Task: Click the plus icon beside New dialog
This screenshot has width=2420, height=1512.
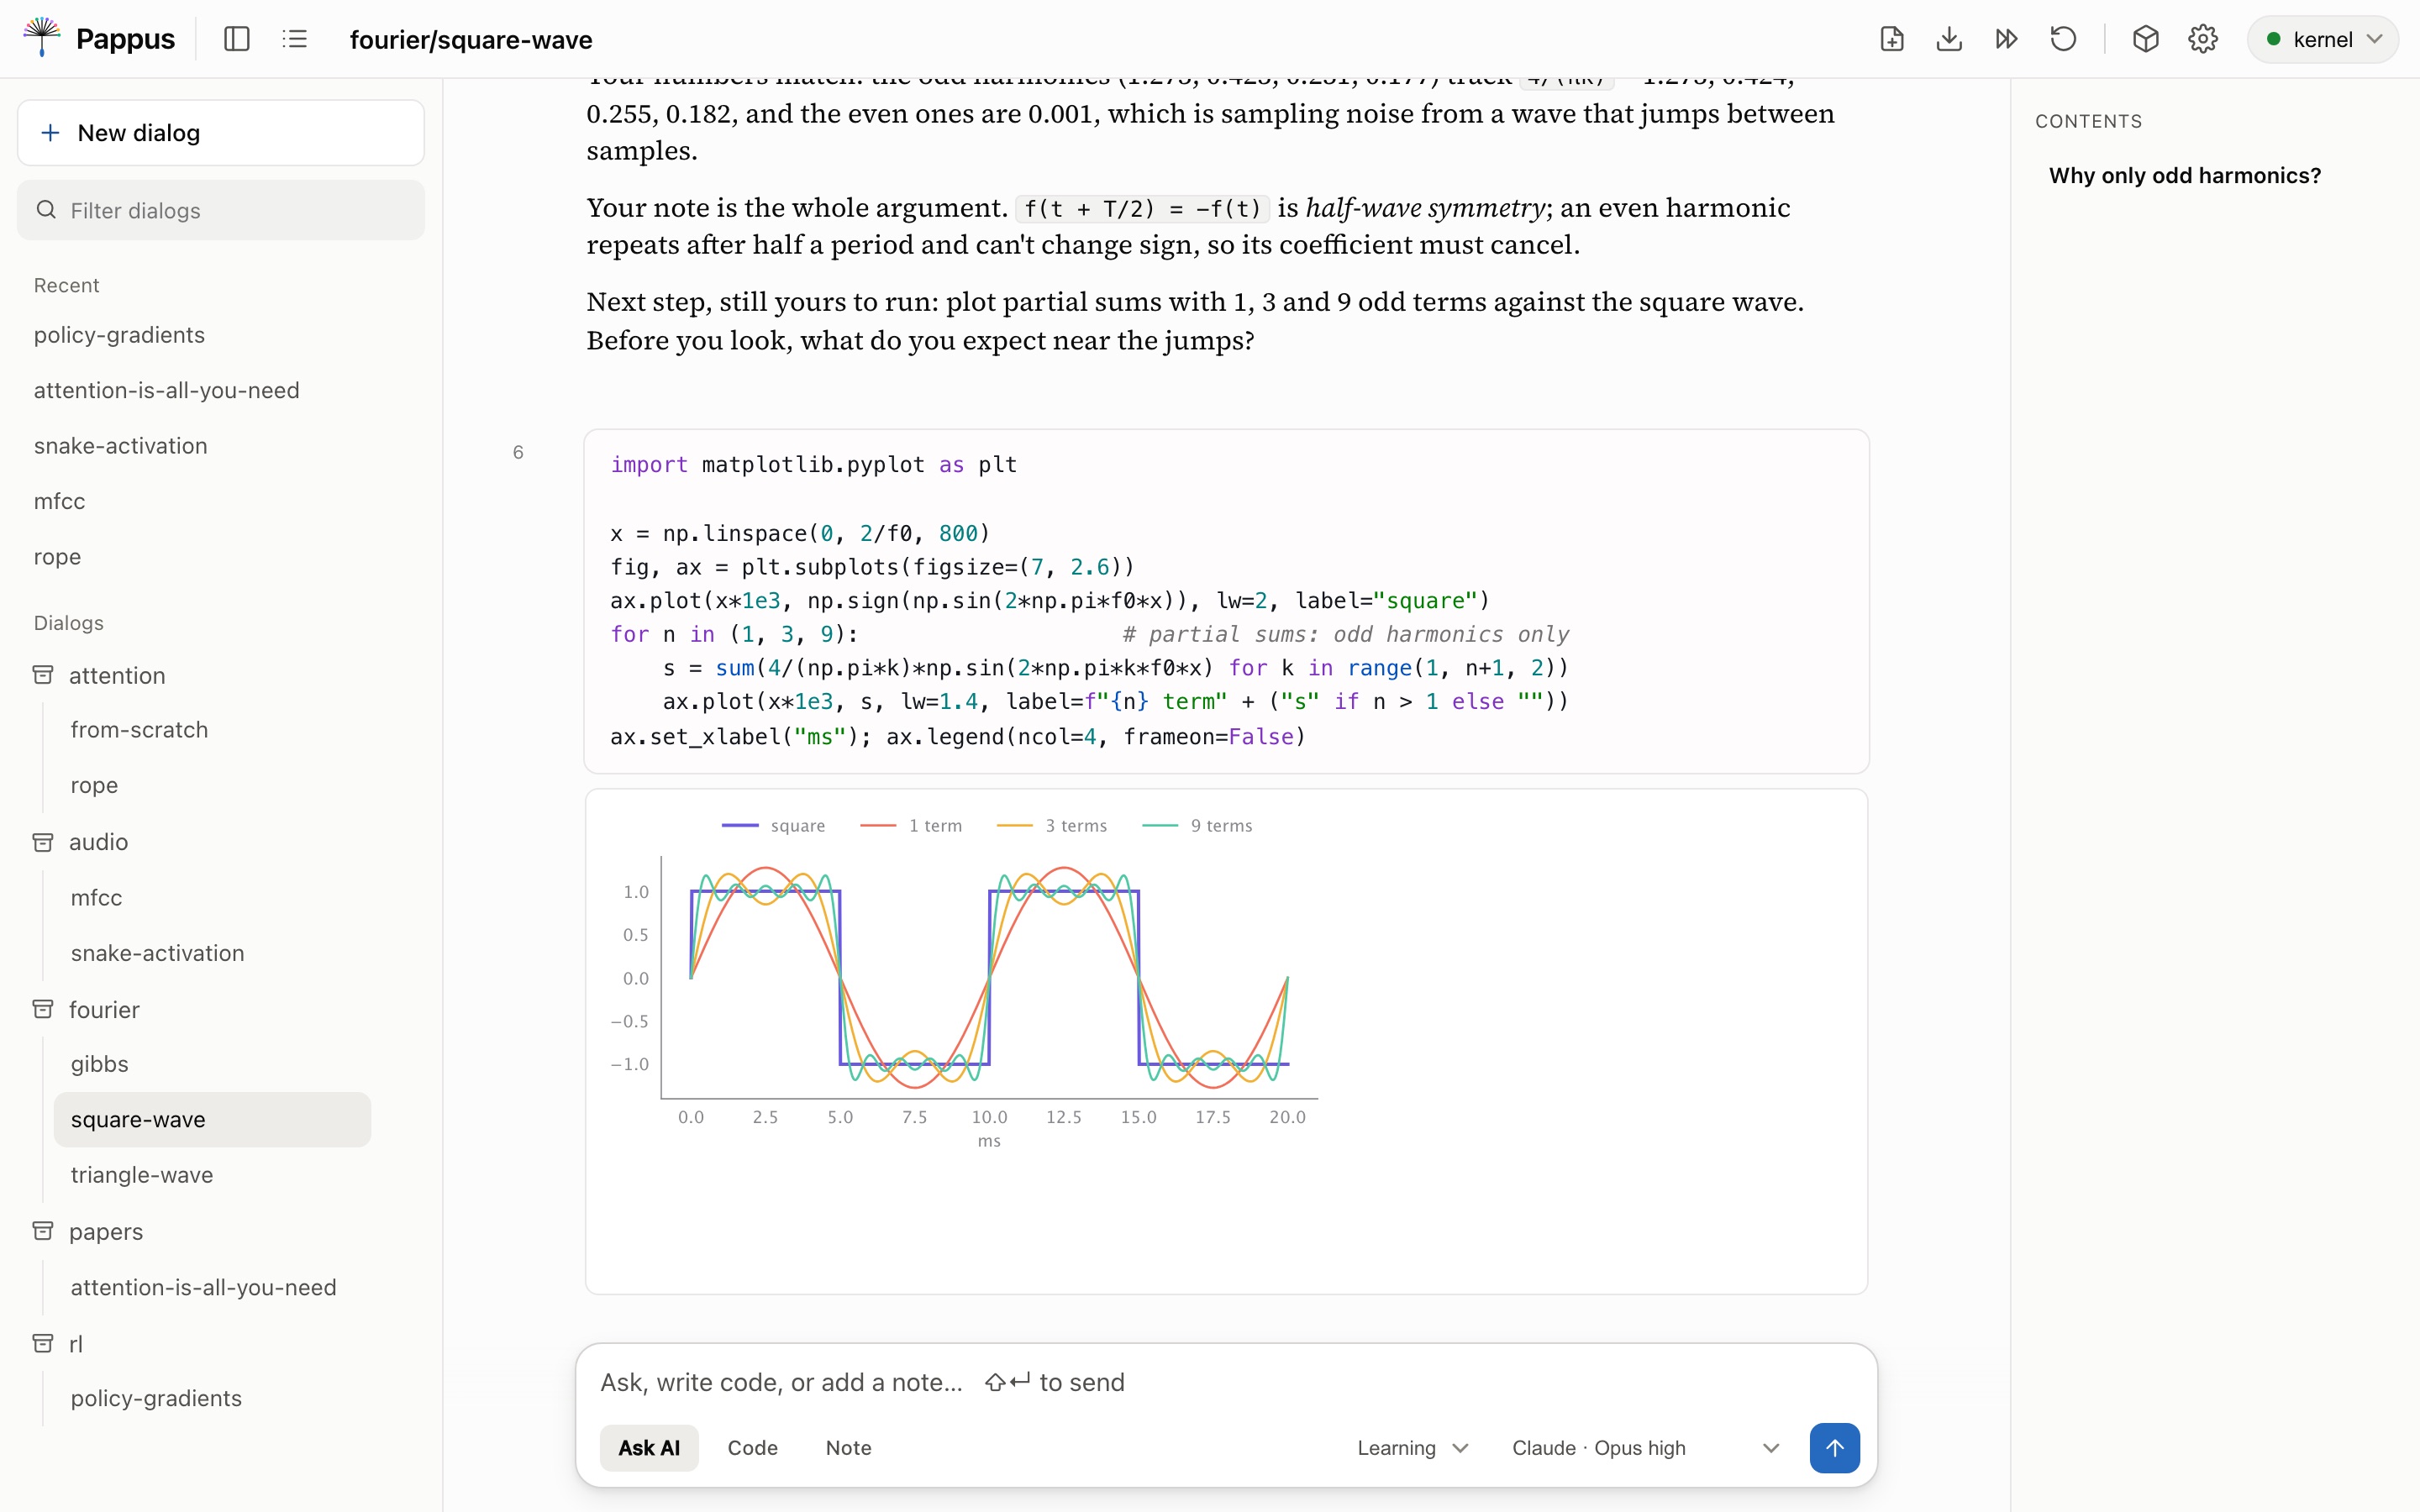Action: (x=50, y=133)
